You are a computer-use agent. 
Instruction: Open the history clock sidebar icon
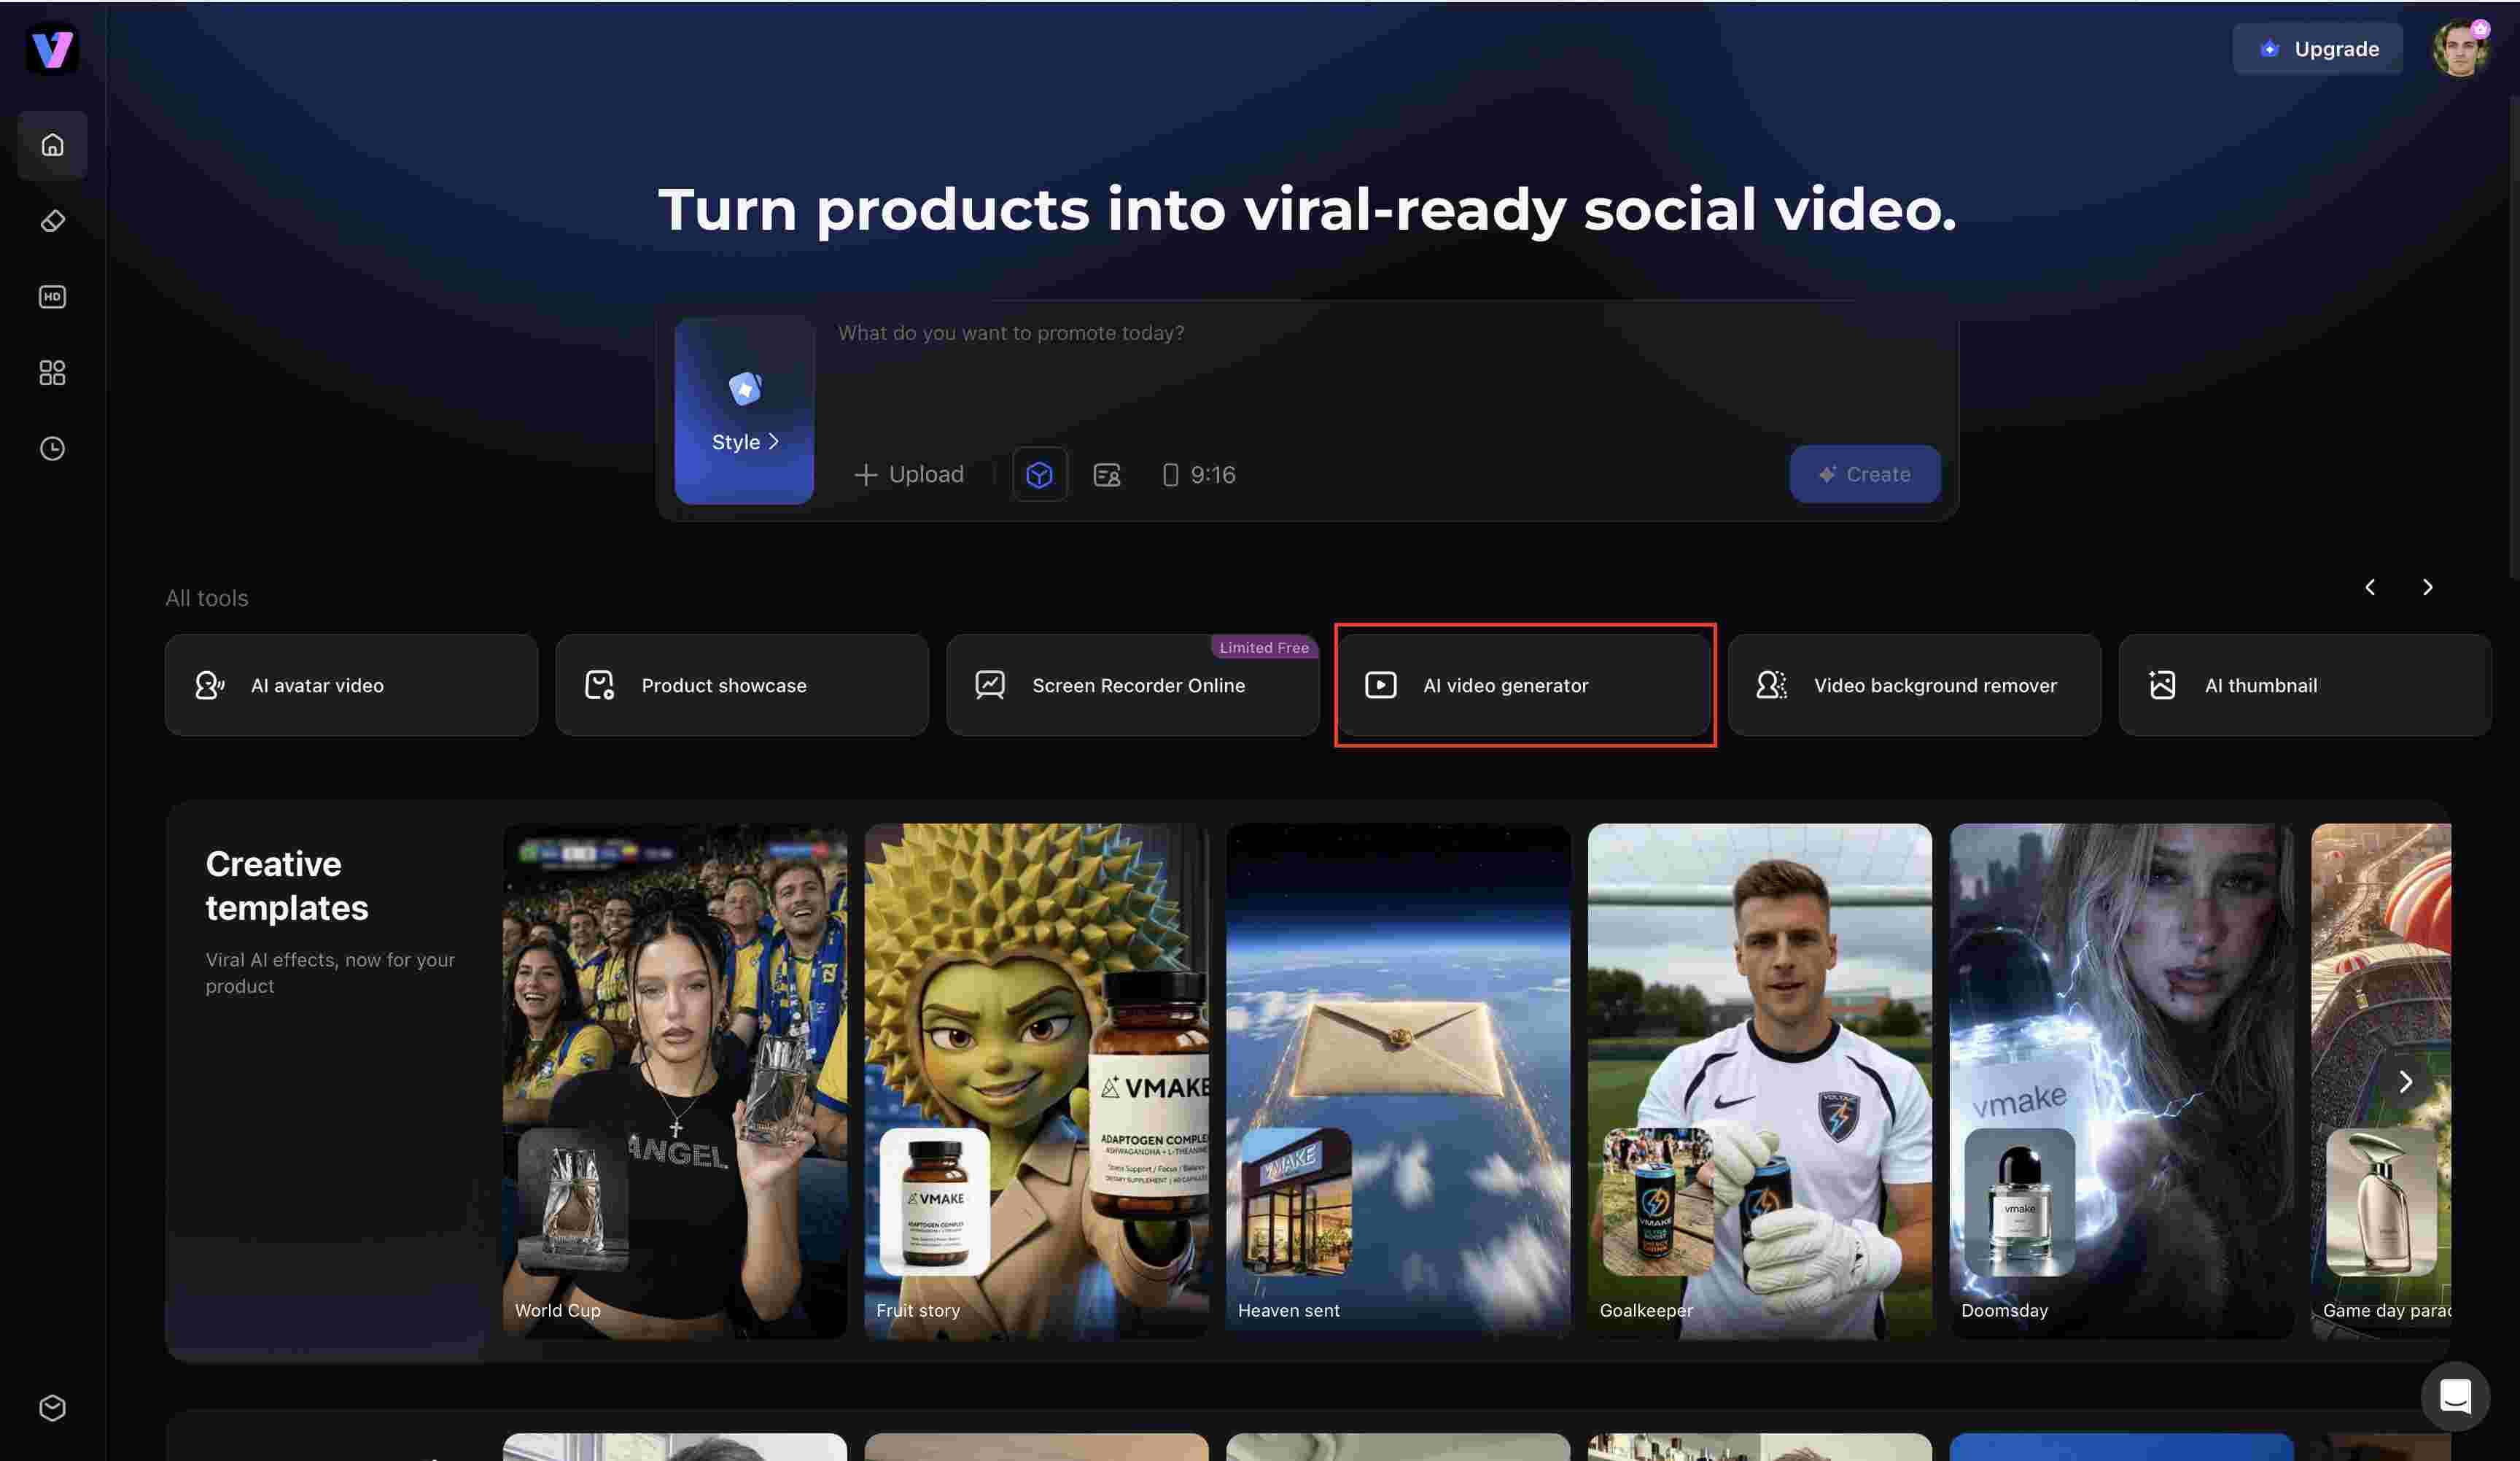click(x=52, y=449)
